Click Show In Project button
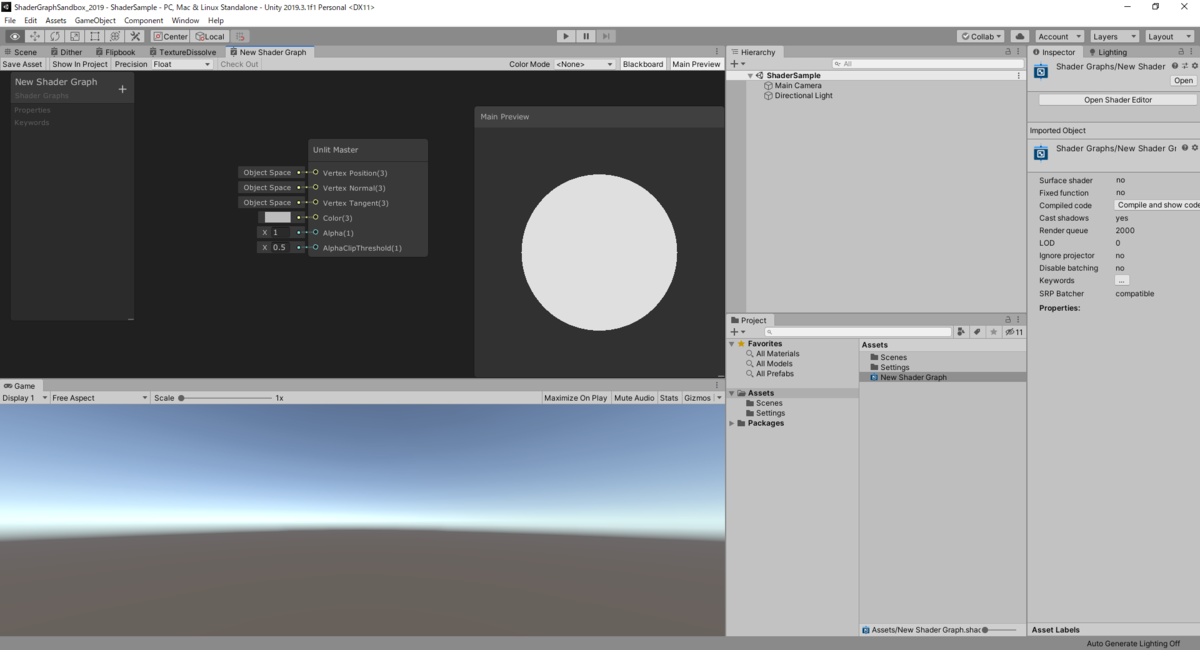Image resolution: width=1200 pixels, height=650 pixels. [x=80, y=64]
